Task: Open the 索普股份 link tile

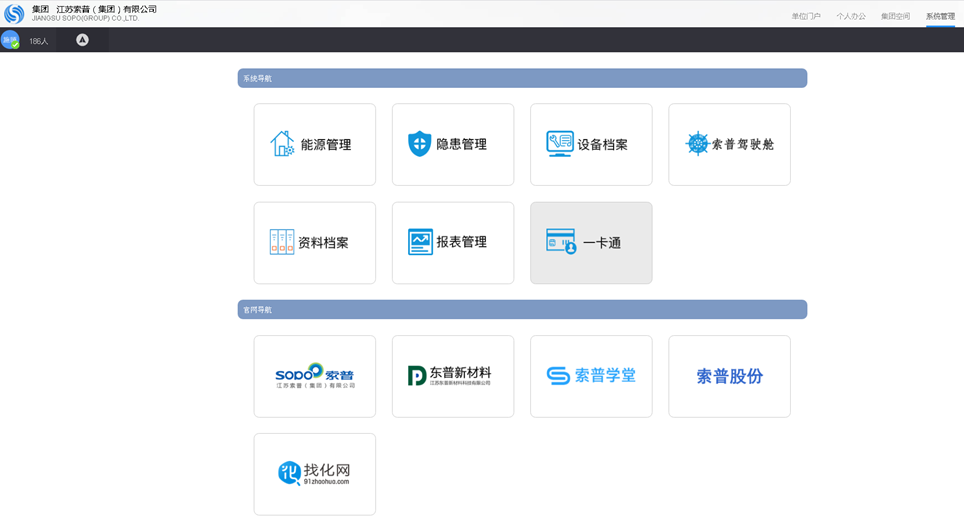Action: pos(729,376)
